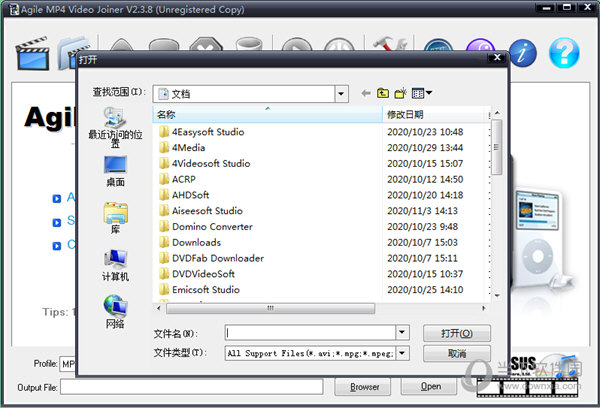This screenshot has height=408, width=600.
Task: Select the Emicsoft Studio folder
Action: click(x=199, y=290)
